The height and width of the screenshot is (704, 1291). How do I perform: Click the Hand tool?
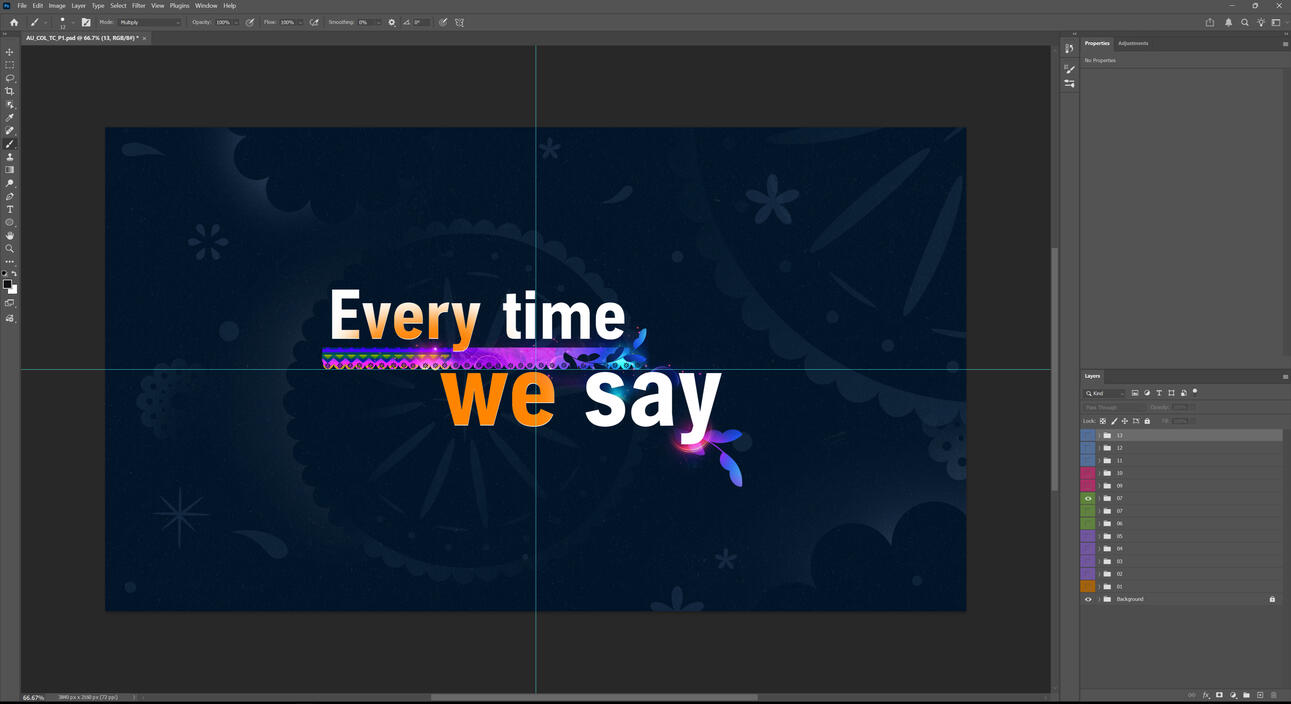click(x=10, y=235)
